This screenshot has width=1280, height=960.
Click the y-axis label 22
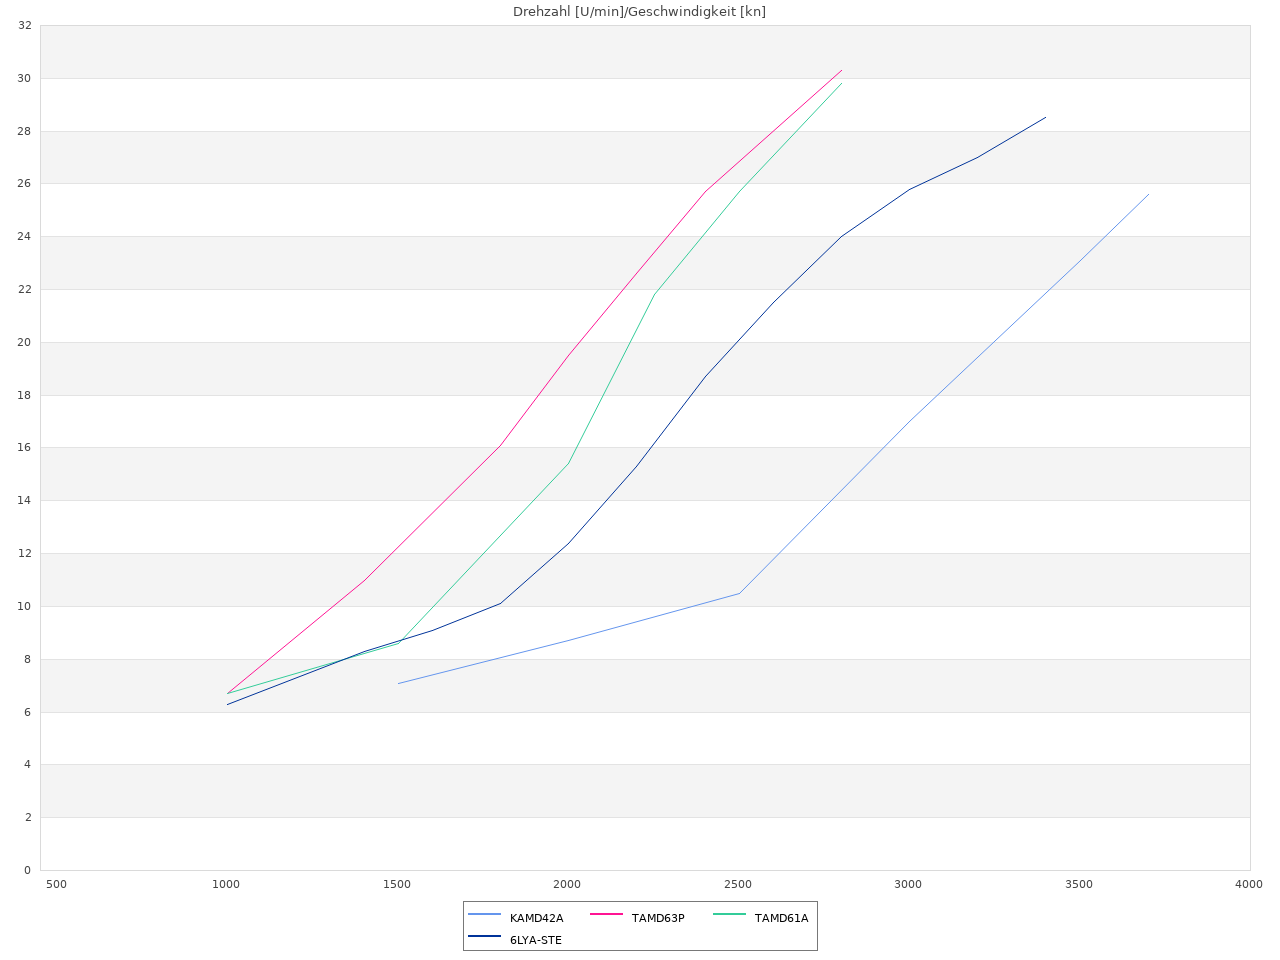point(25,289)
